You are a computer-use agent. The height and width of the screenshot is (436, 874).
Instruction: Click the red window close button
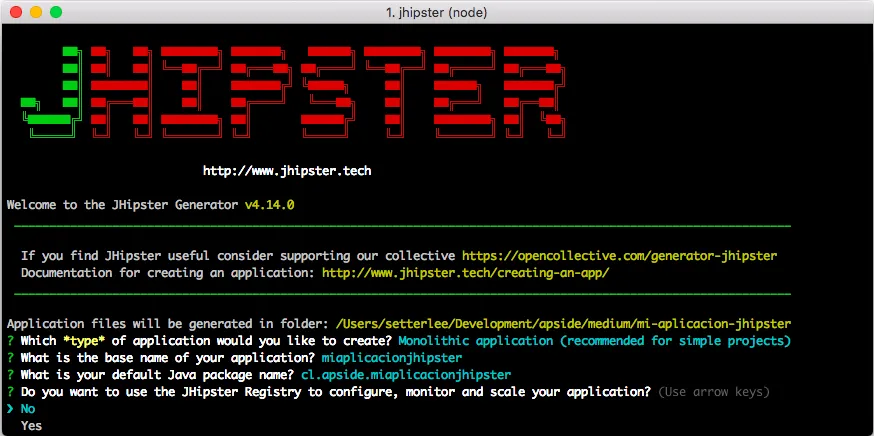pos(16,12)
